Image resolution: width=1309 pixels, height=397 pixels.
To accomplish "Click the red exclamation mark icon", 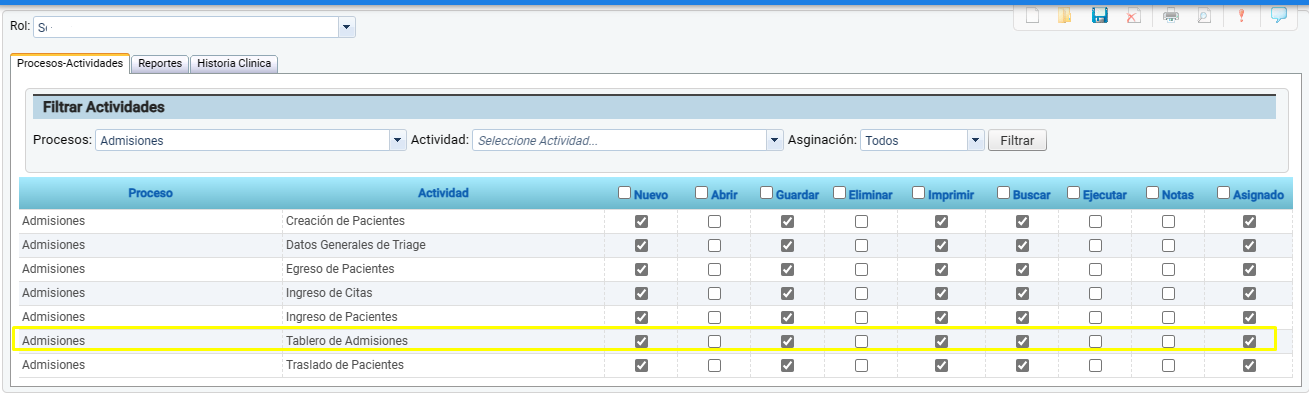I will [1242, 15].
